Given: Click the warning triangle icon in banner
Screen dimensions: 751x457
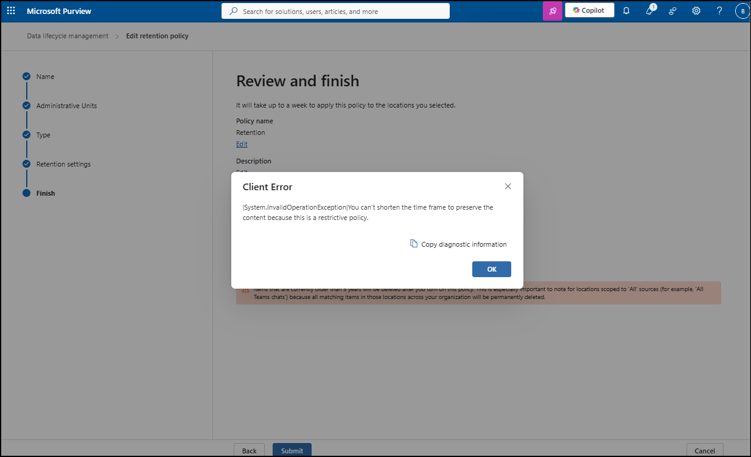Looking at the screenshot, I should tap(245, 291).
